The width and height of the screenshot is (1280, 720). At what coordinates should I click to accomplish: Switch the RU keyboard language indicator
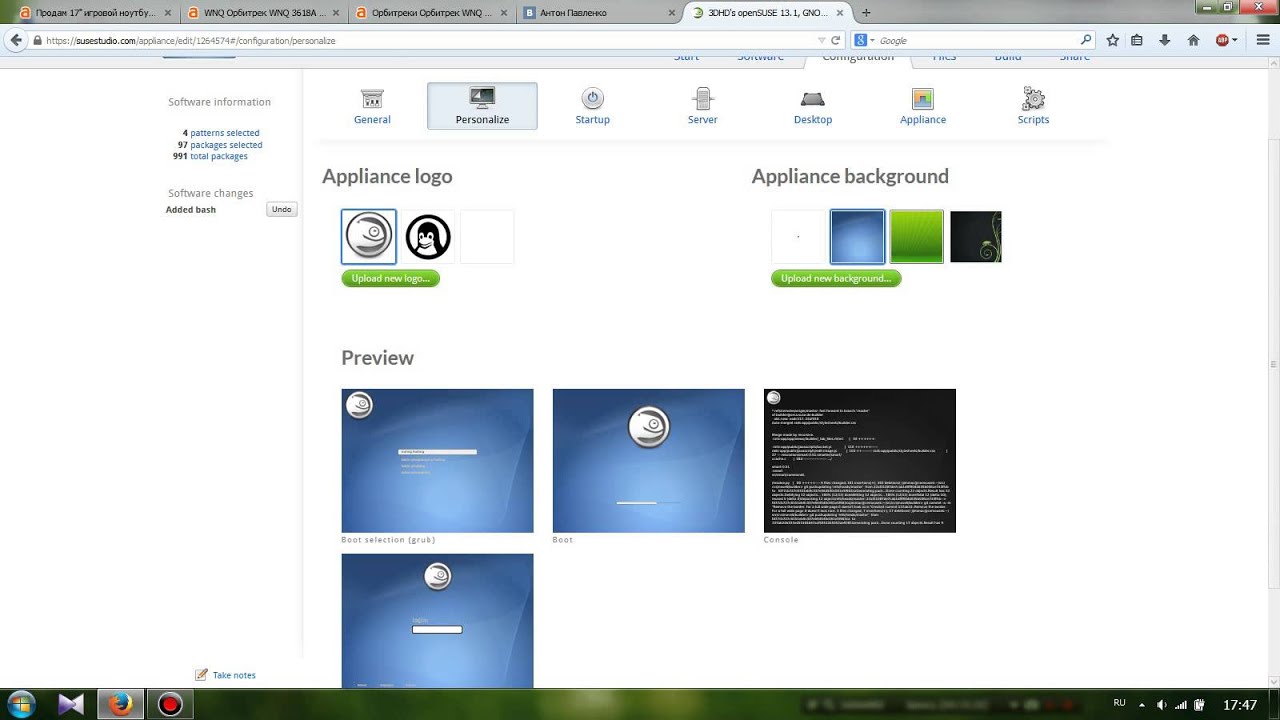point(1119,704)
